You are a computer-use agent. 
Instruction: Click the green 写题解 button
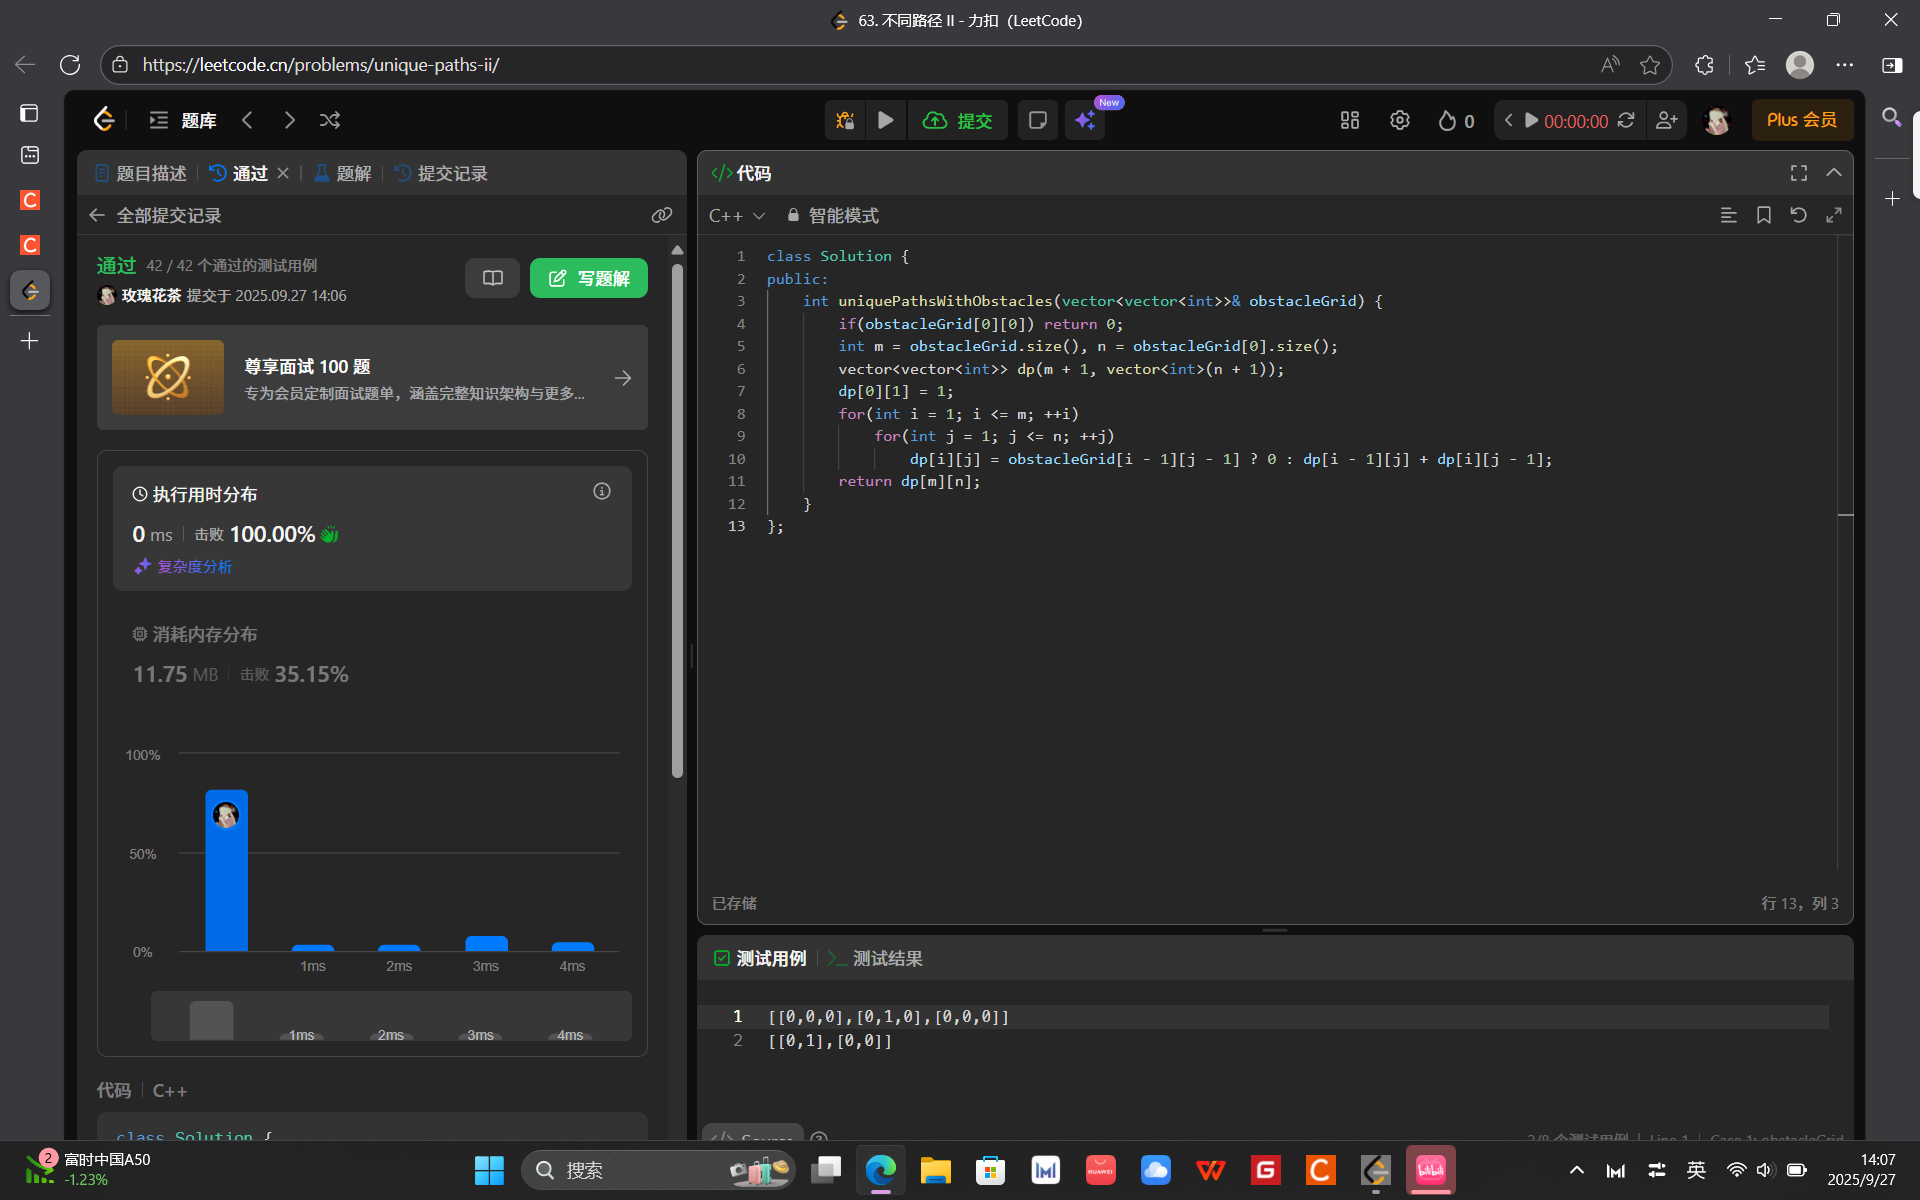click(x=589, y=278)
